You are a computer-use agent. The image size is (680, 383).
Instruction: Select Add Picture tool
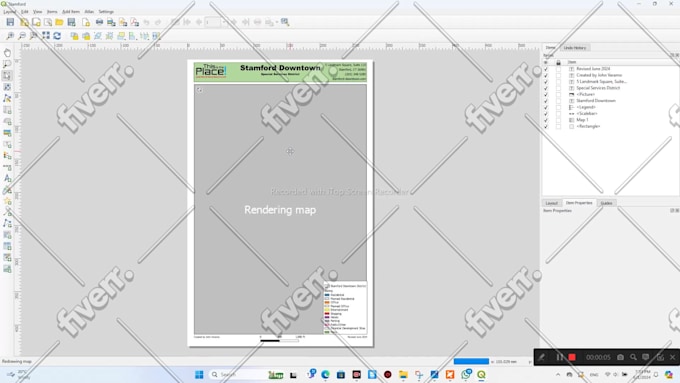click(7, 133)
